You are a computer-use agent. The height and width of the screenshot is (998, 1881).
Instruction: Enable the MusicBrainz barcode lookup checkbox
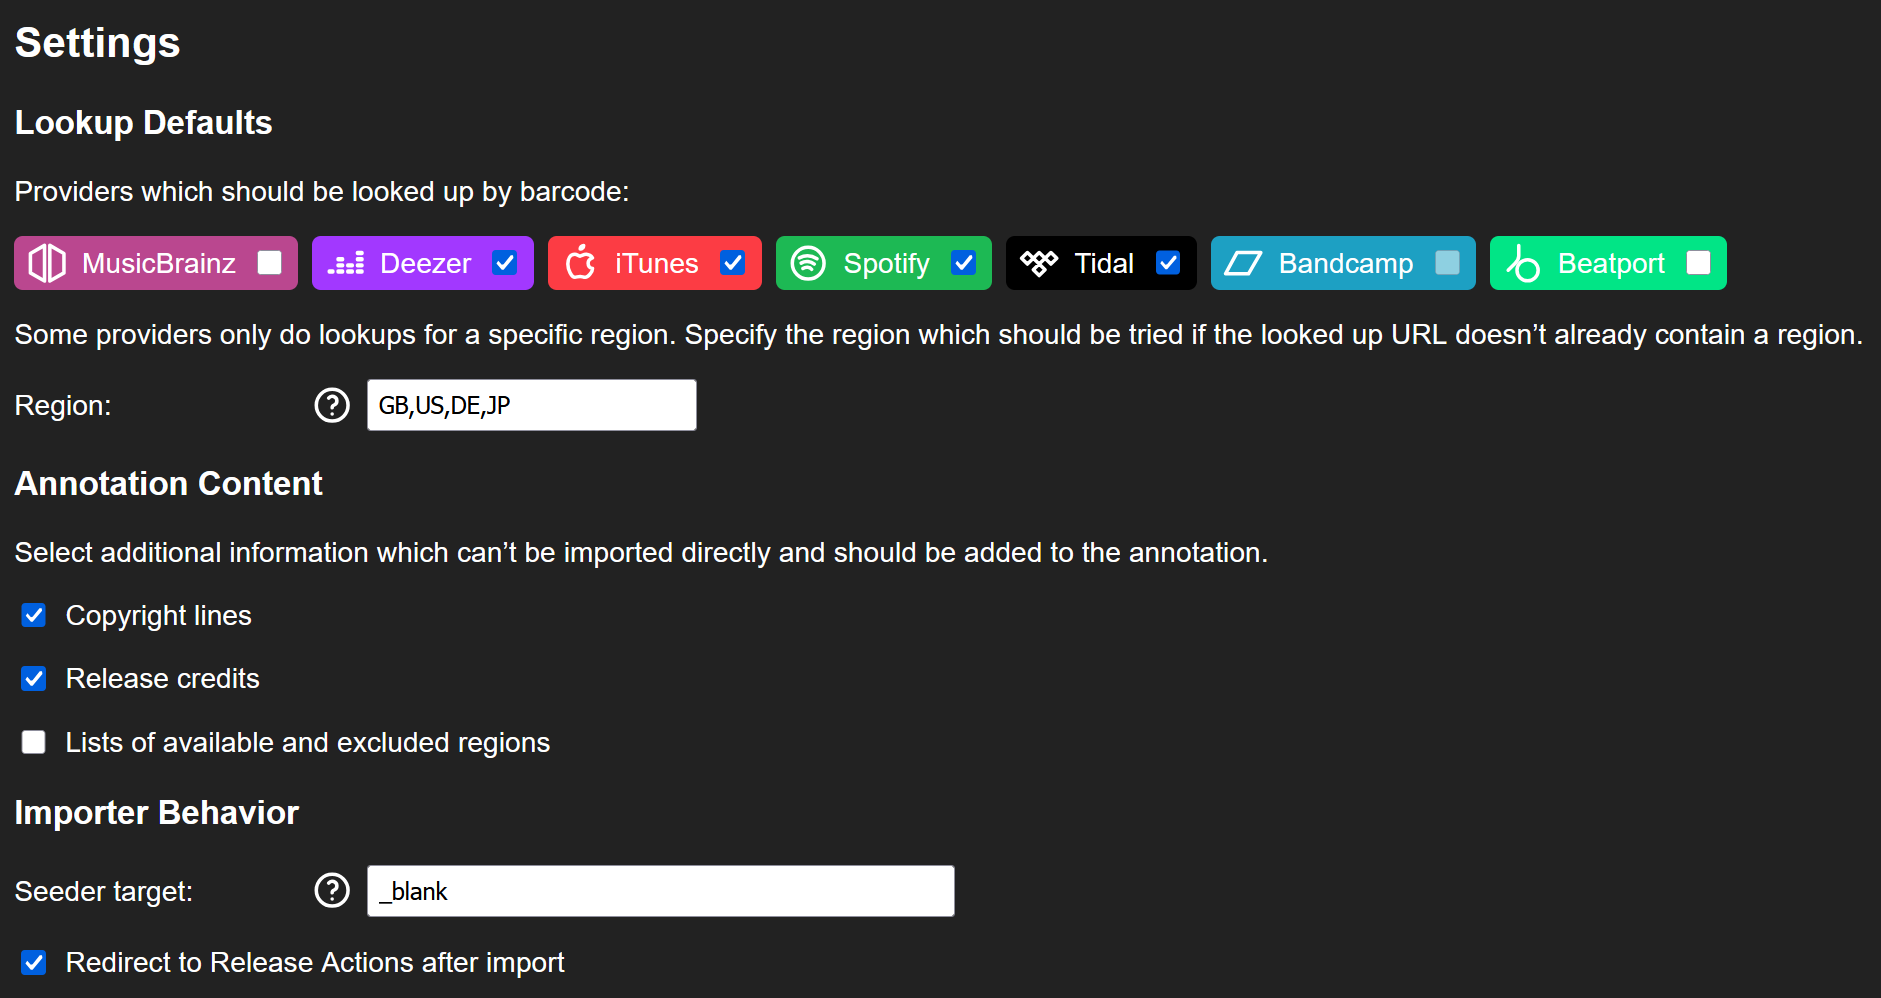tap(270, 262)
